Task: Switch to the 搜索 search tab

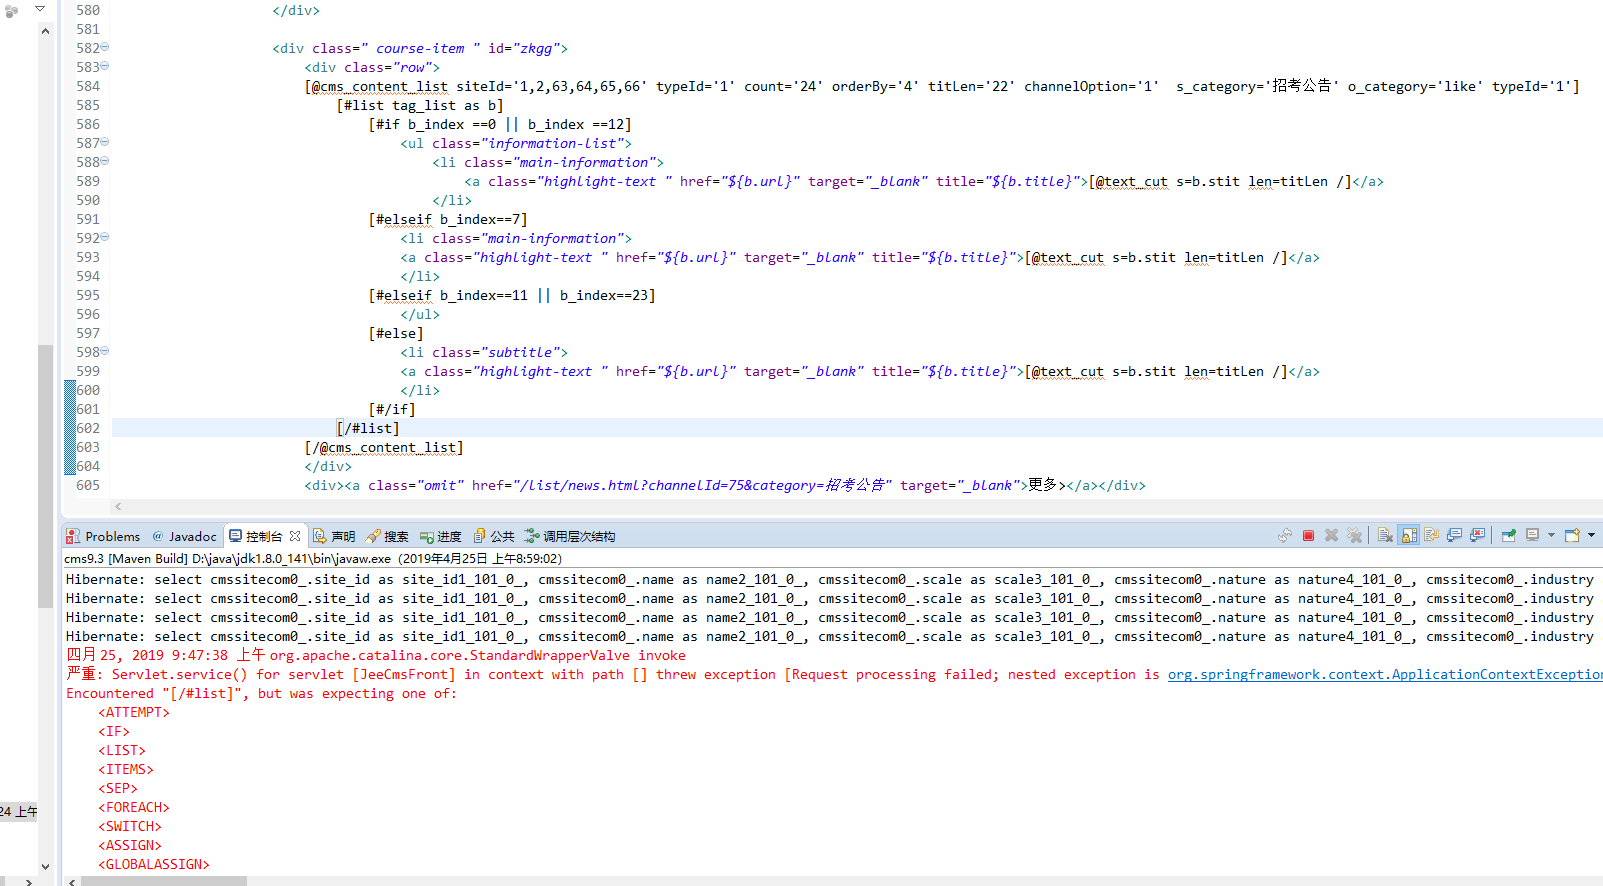Action: 388,537
